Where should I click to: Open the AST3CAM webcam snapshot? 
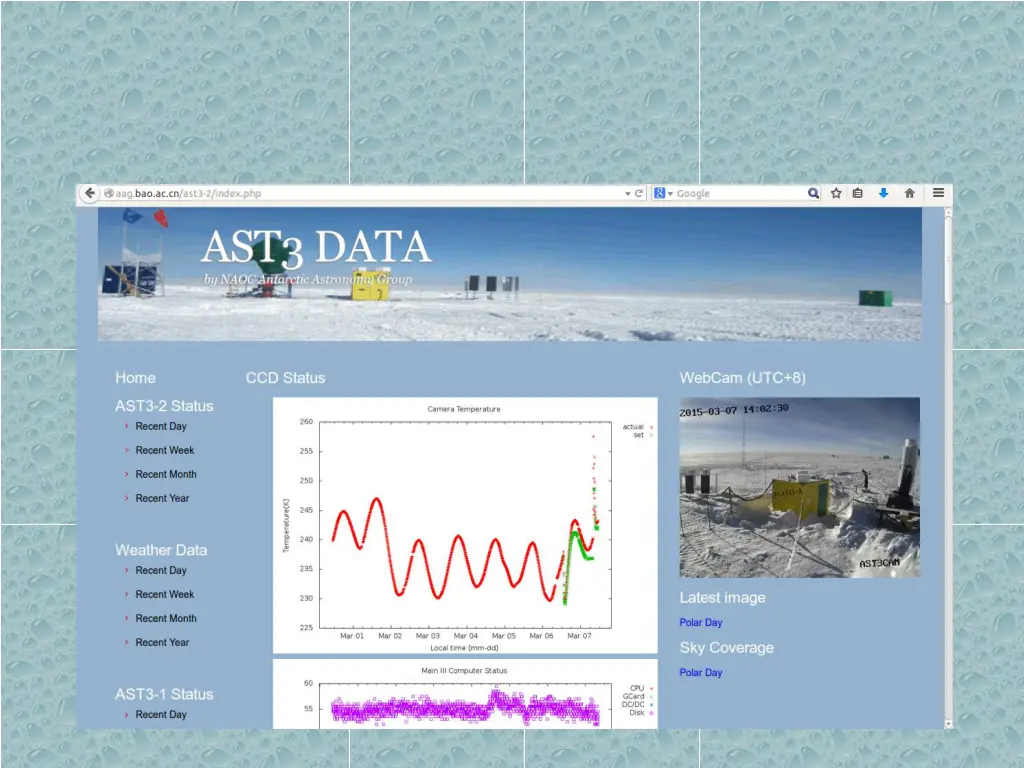(x=799, y=487)
